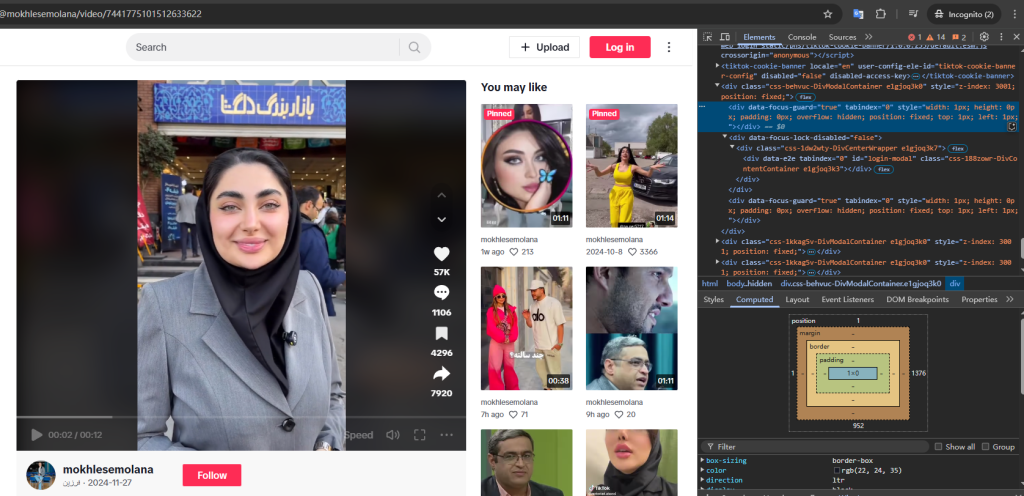Check the Group checkbox
Image resolution: width=1024 pixels, height=496 pixels.
(x=986, y=447)
